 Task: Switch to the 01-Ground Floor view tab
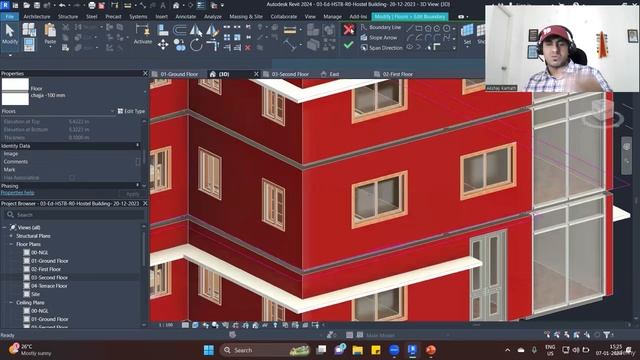pos(179,74)
